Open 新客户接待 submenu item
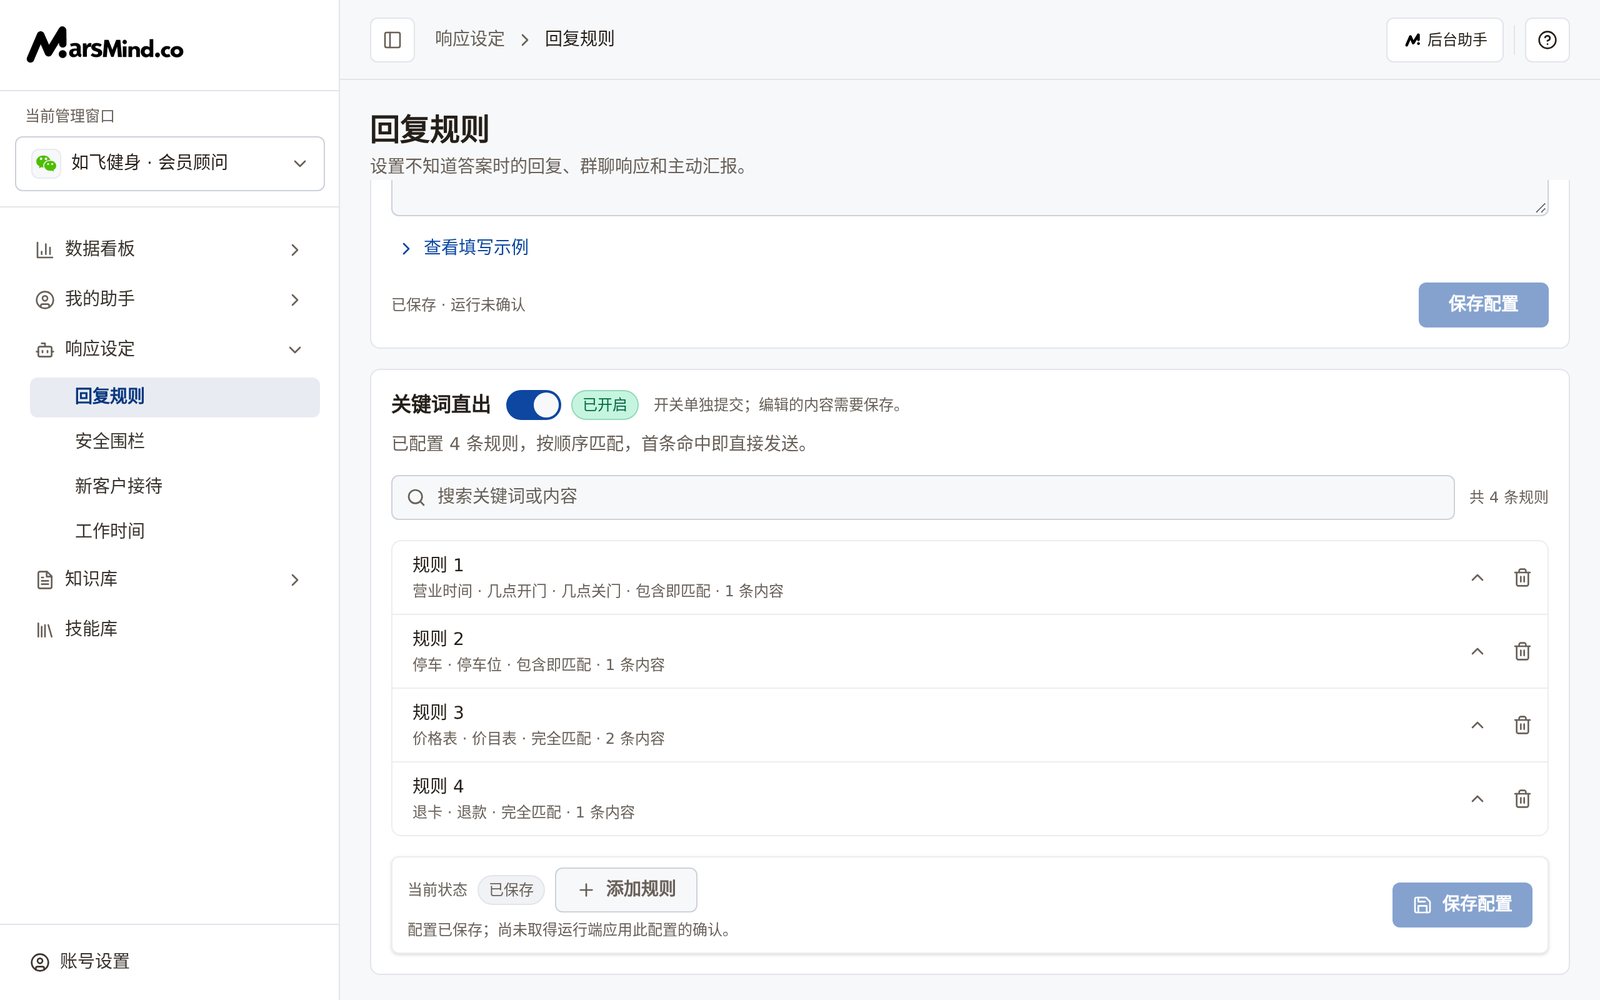 coord(175,486)
